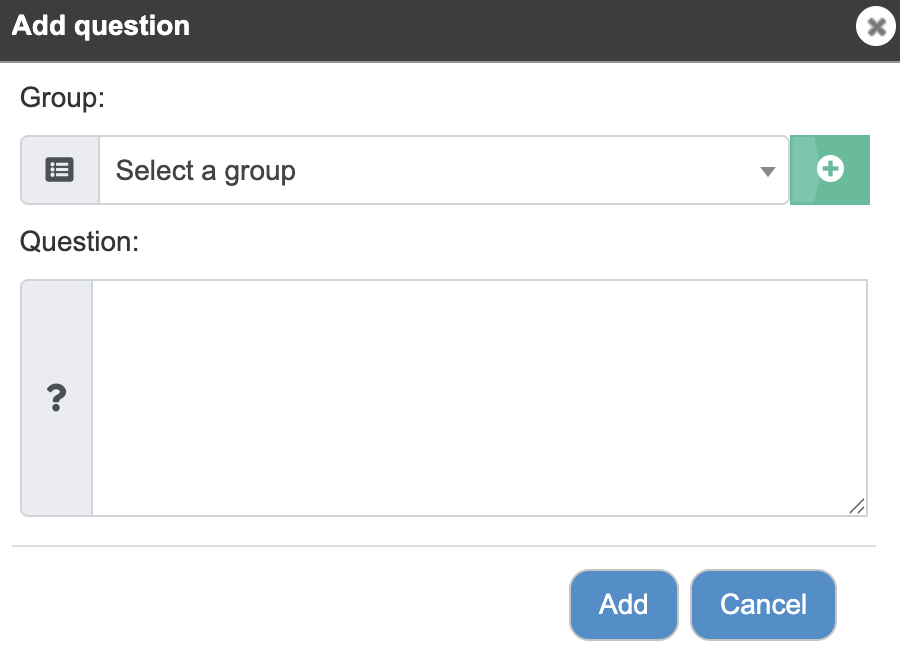
Task: Click the grey addon box left of dropdown
Action: pyautogui.click(x=60, y=170)
